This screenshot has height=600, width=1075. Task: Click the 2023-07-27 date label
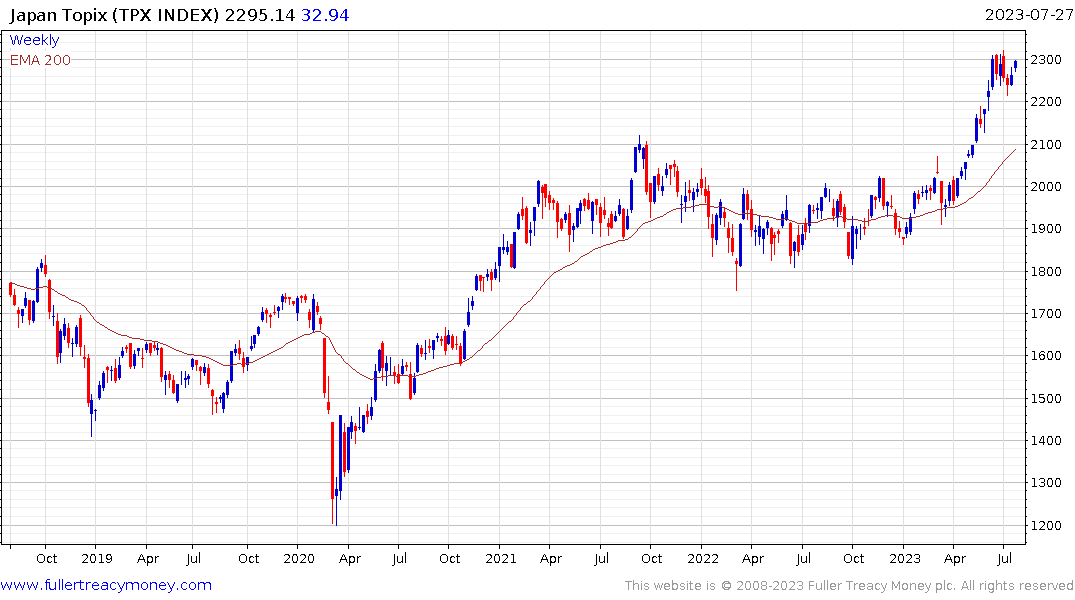pos(1028,15)
